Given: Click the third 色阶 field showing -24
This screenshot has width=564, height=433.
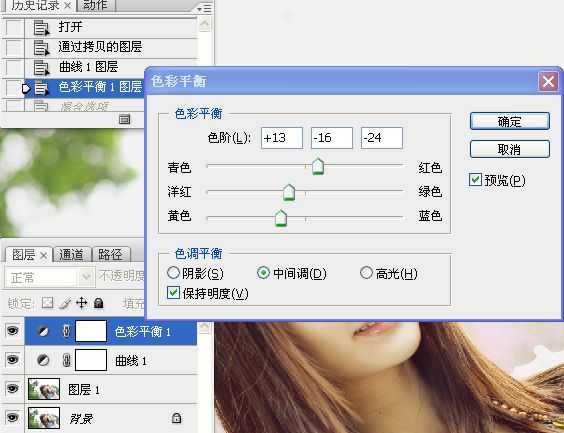Looking at the screenshot, I should (x=382, y=138).
